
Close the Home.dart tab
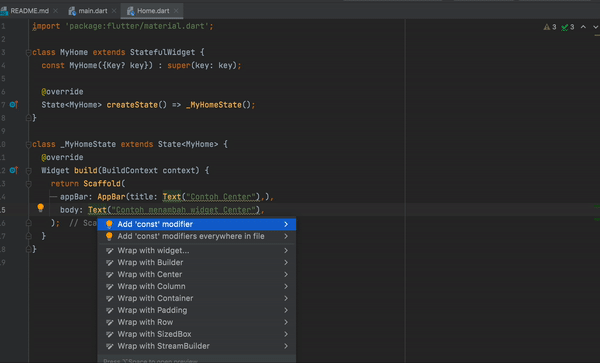pyautogui.click(x=176, y=11)
